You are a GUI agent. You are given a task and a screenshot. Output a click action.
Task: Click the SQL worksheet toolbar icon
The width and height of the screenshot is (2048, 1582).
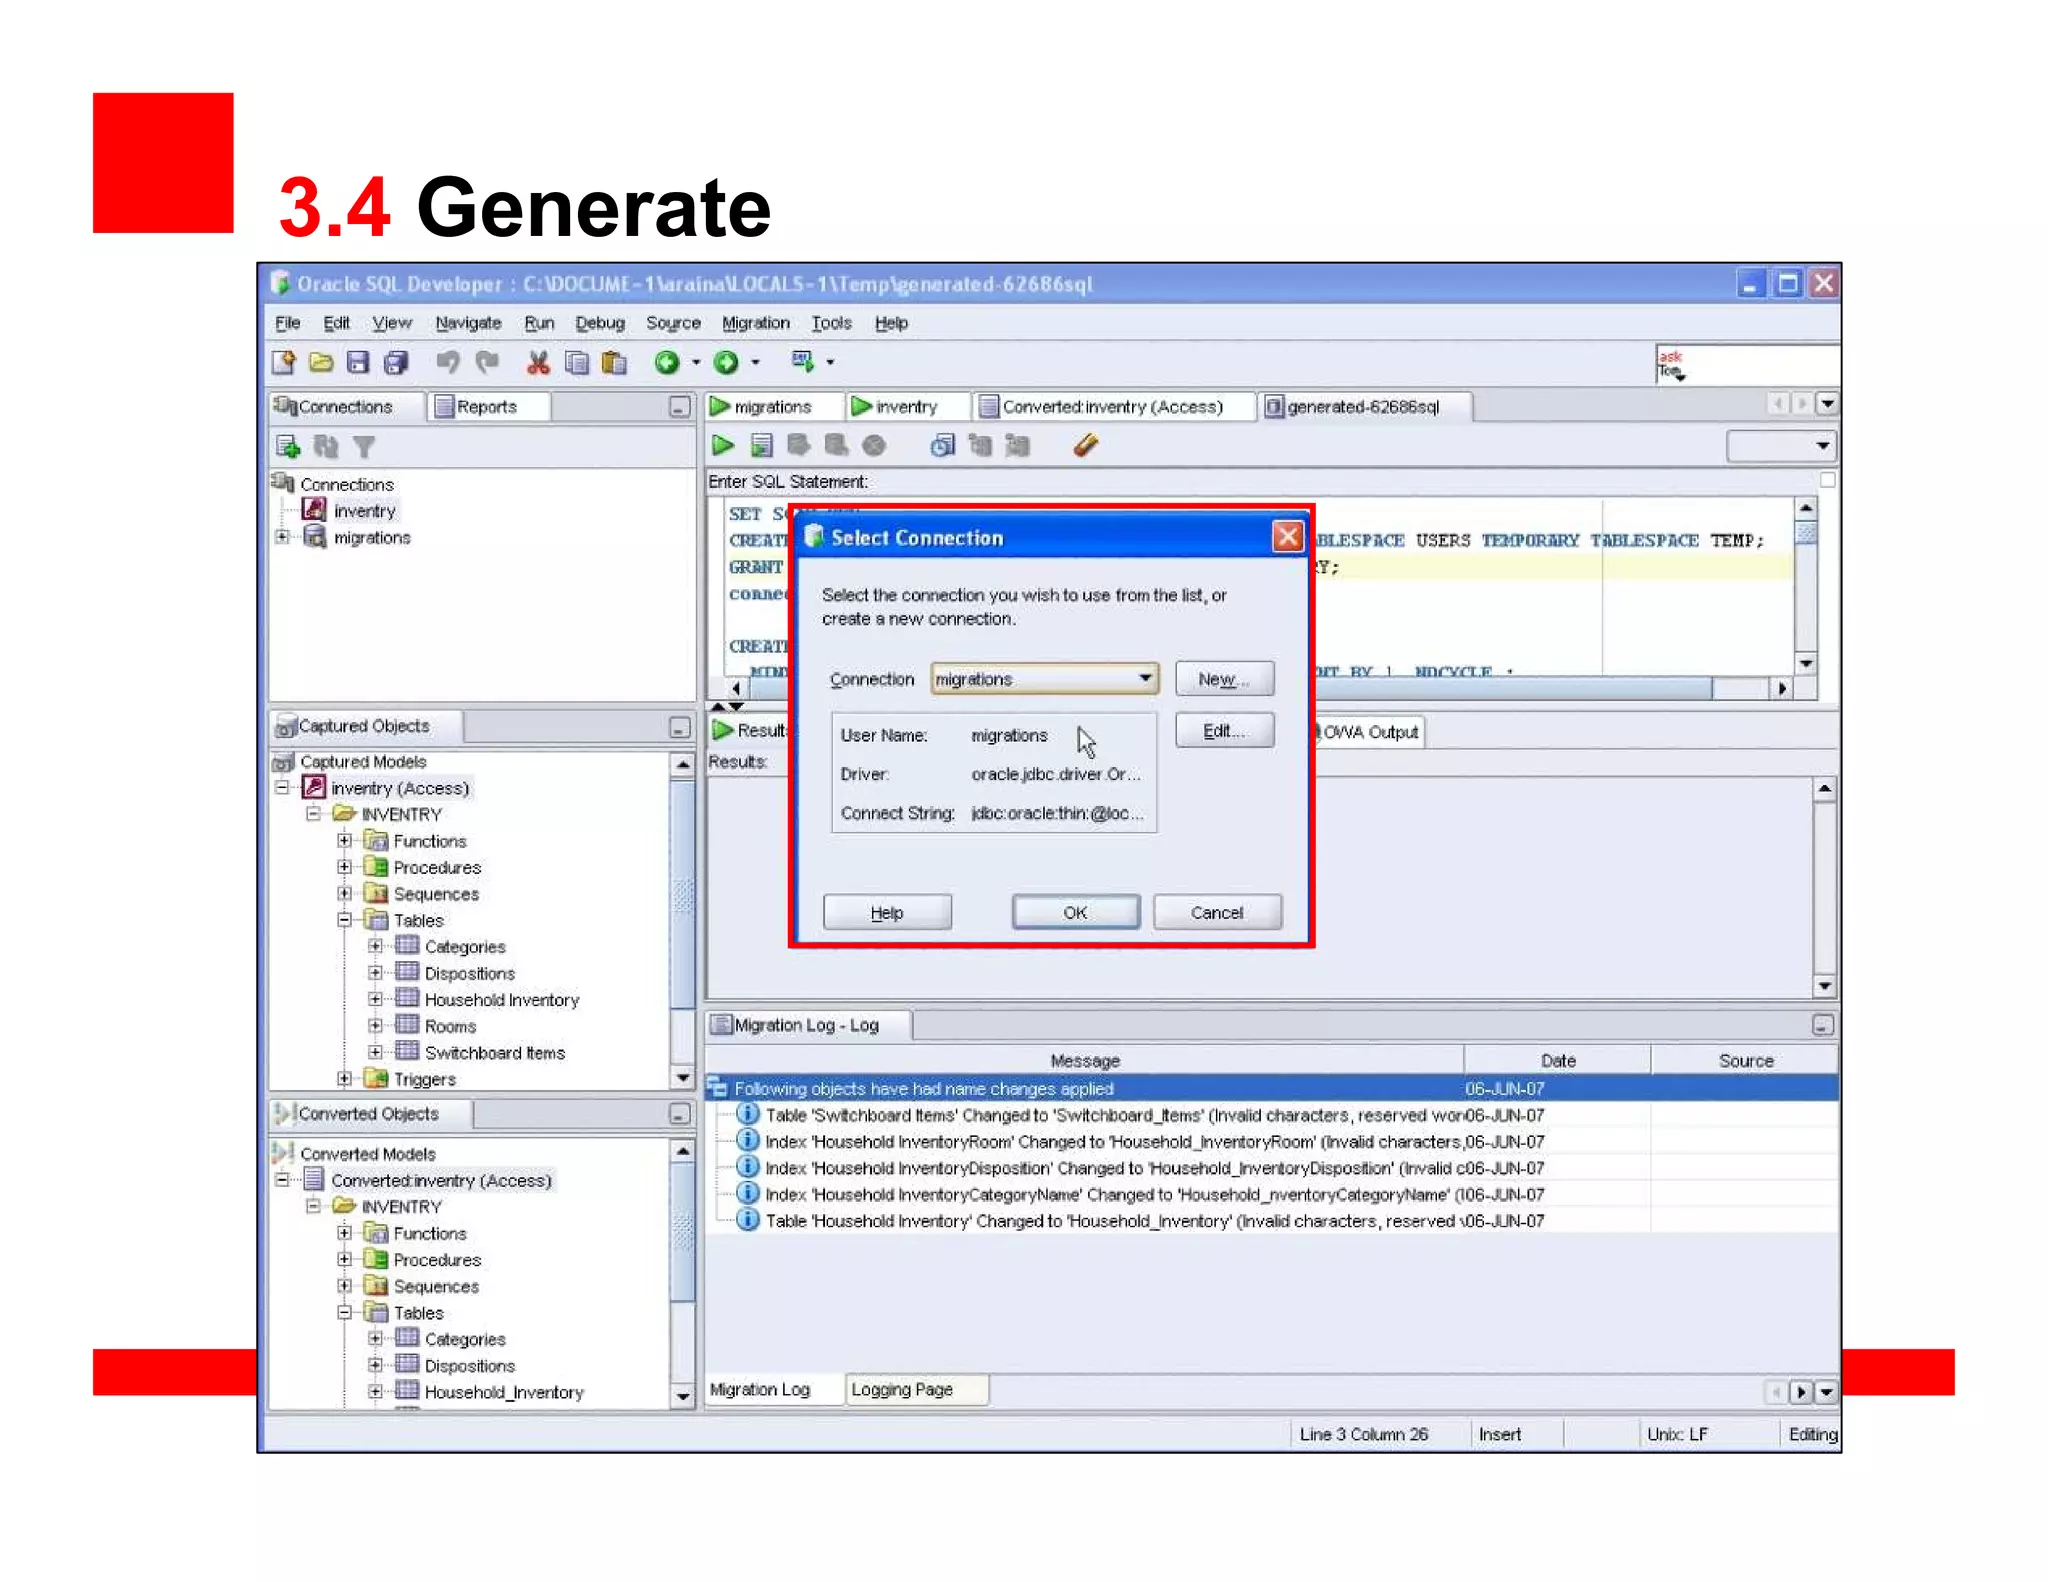(803, 361)
